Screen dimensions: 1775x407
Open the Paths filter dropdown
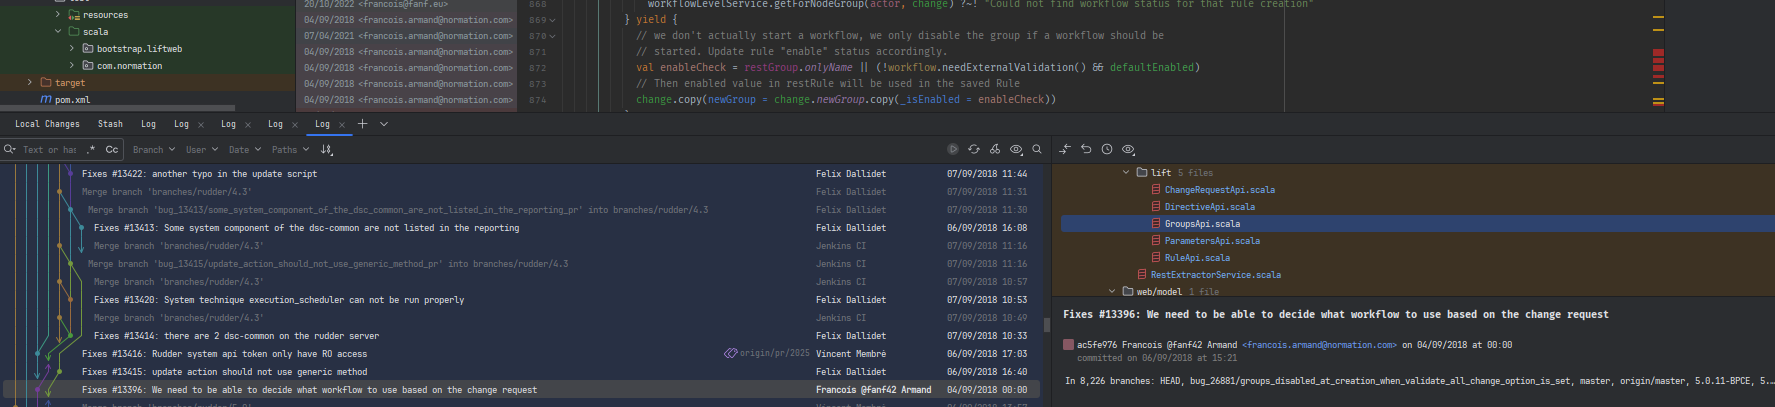click(x=291, y=150)
